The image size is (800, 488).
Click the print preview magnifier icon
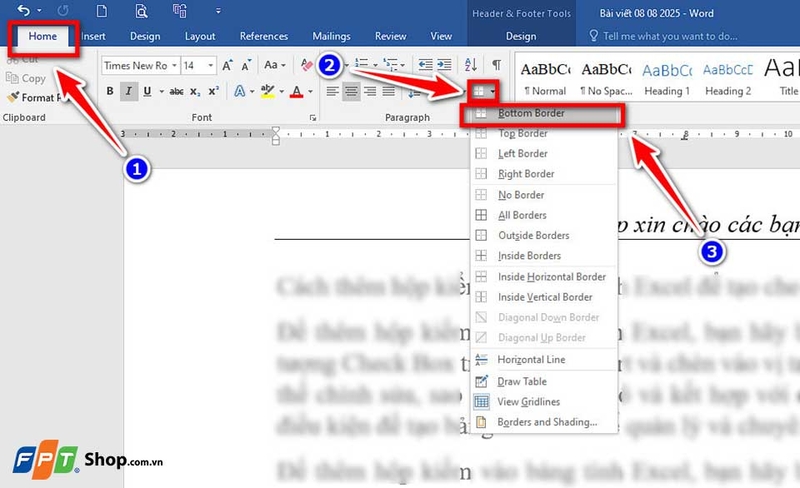[x=141, y=11]
